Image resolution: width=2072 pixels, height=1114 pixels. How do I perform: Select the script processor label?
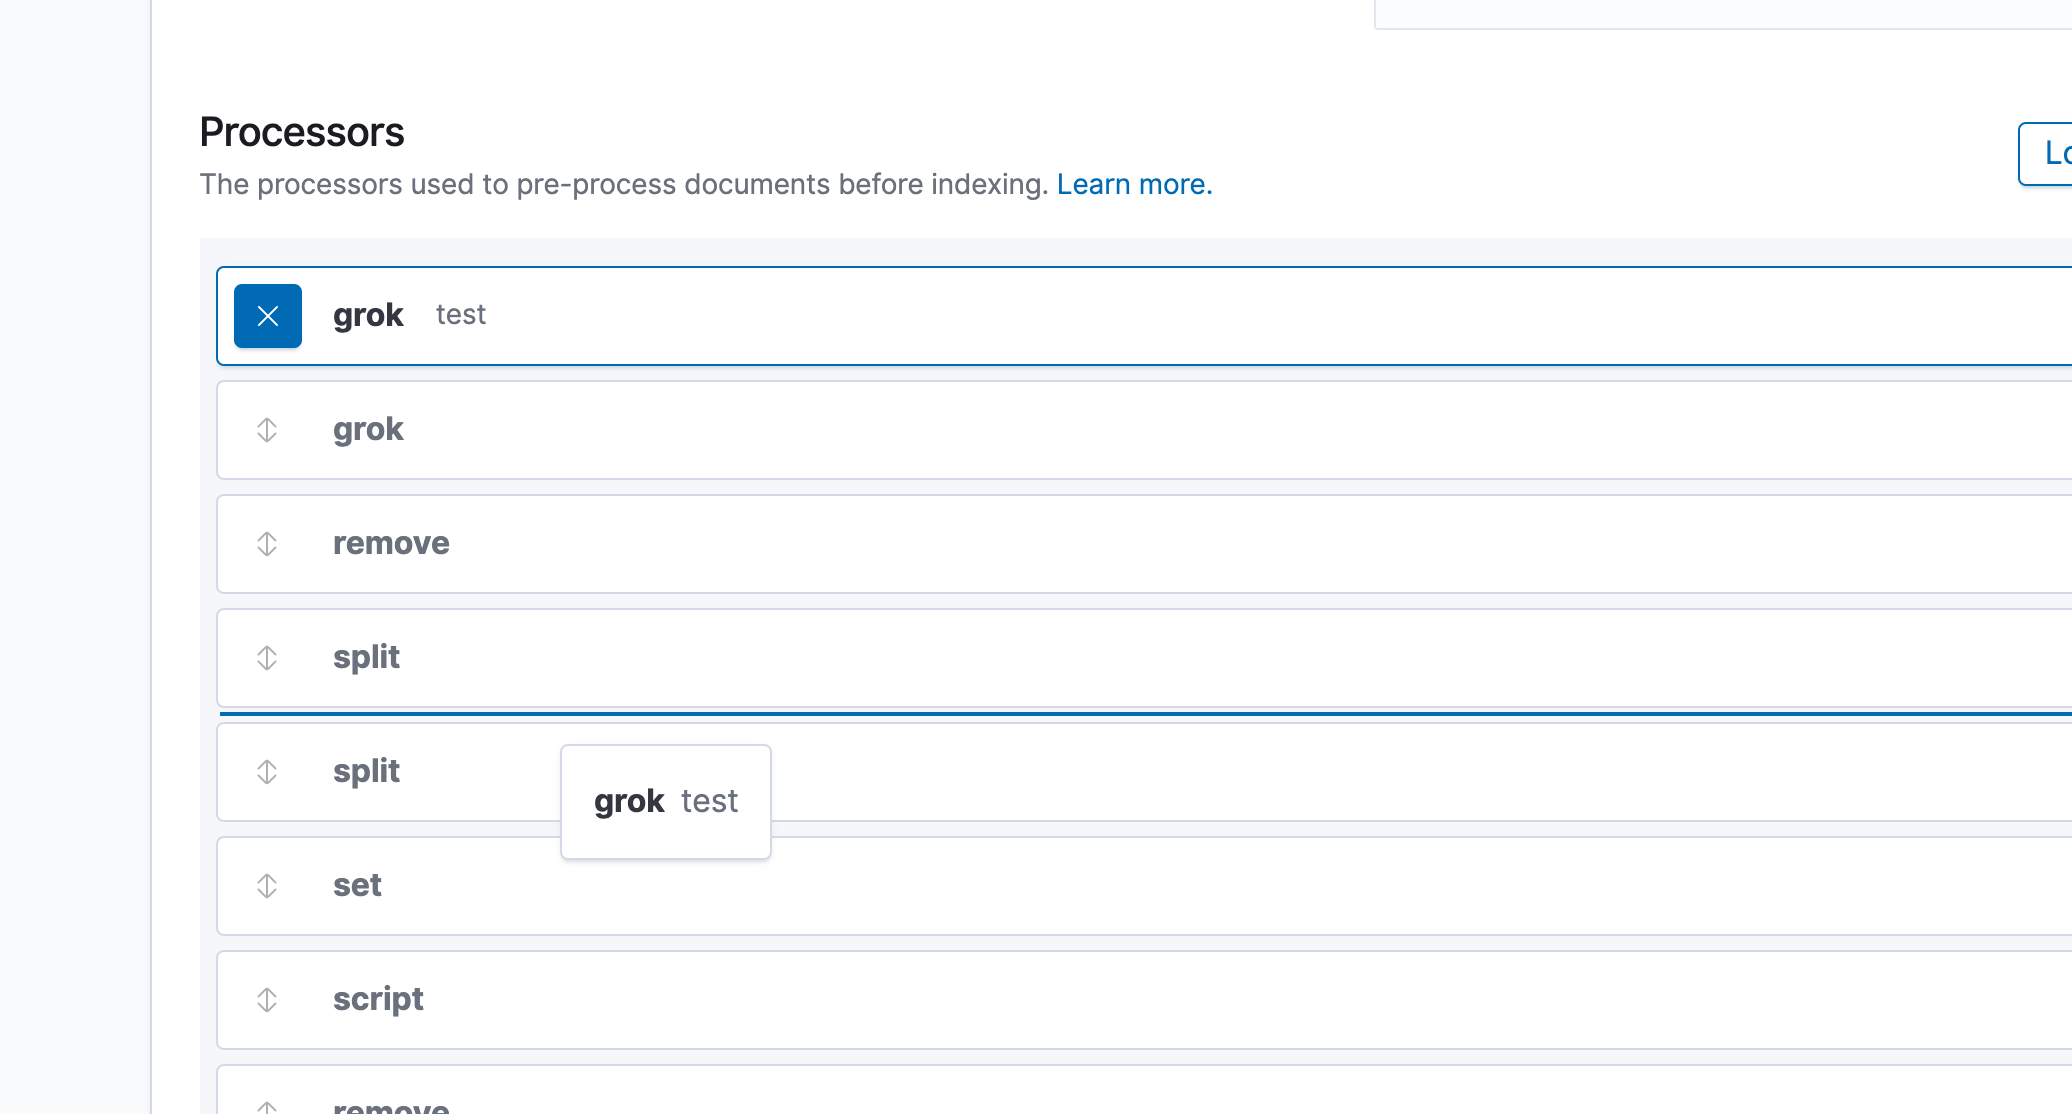point(378,1000)
